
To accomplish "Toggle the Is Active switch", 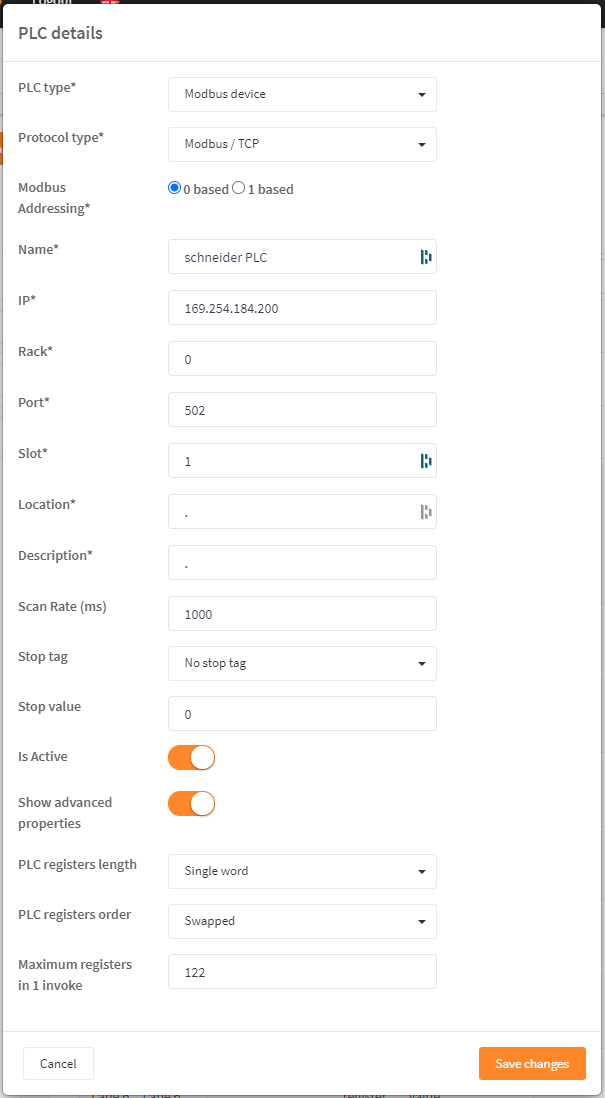I will (192, 757).
